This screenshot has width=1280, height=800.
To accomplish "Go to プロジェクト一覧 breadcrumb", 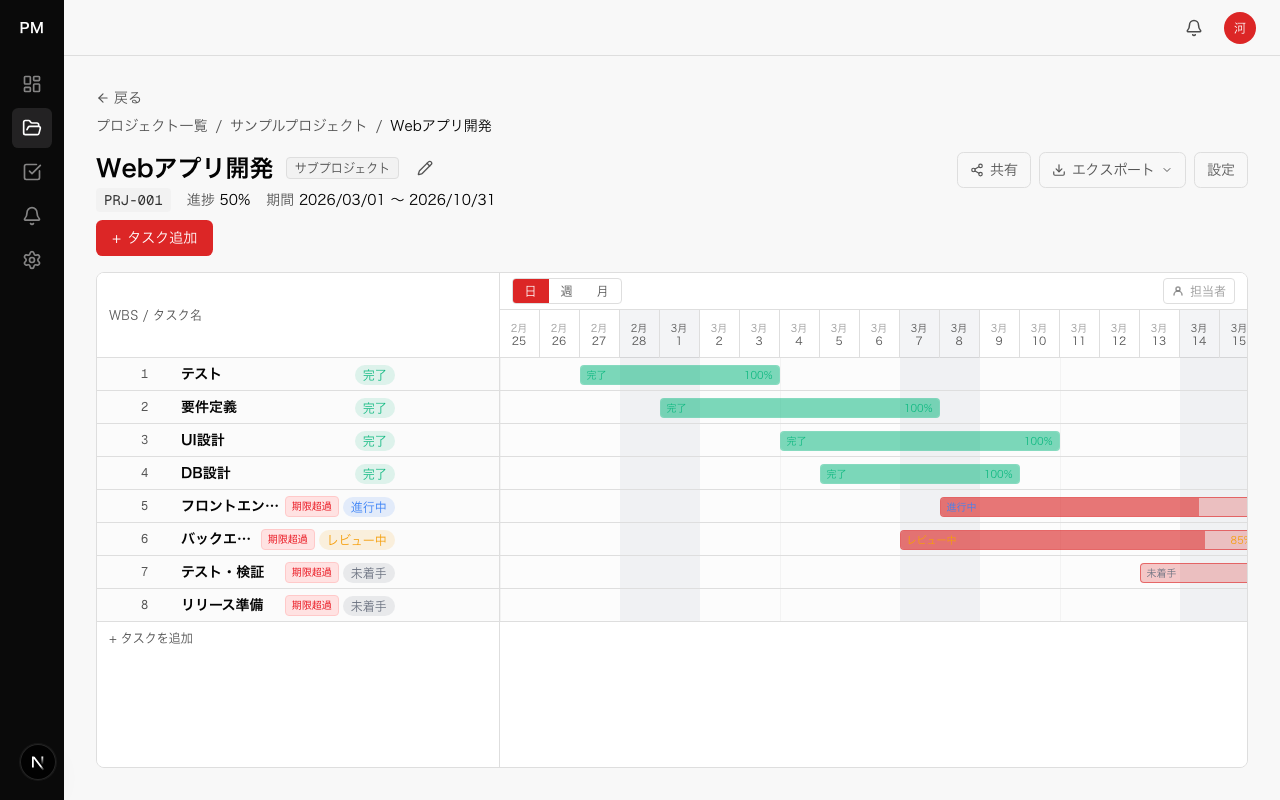I will [x=152, y=126].
